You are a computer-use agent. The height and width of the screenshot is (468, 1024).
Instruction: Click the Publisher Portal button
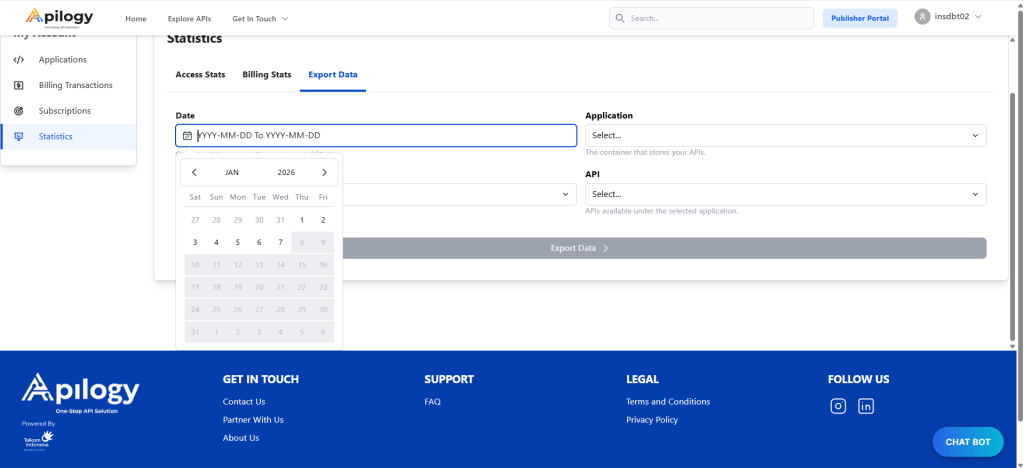click(859, 18)
